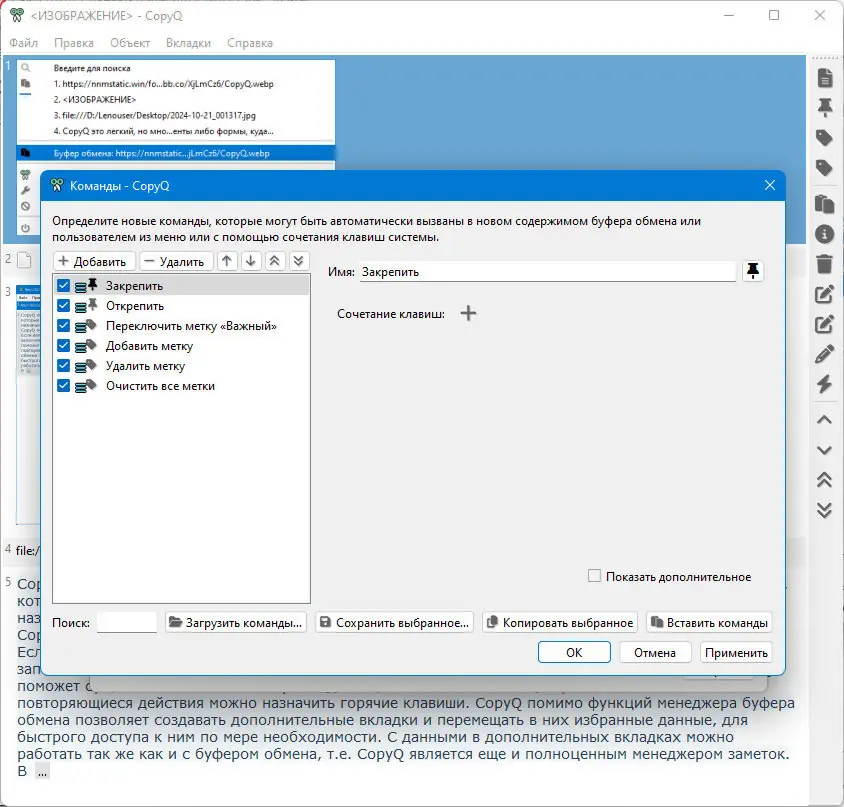Enable Показать дополнительное checkbox
844x807 pixels.
594,576
